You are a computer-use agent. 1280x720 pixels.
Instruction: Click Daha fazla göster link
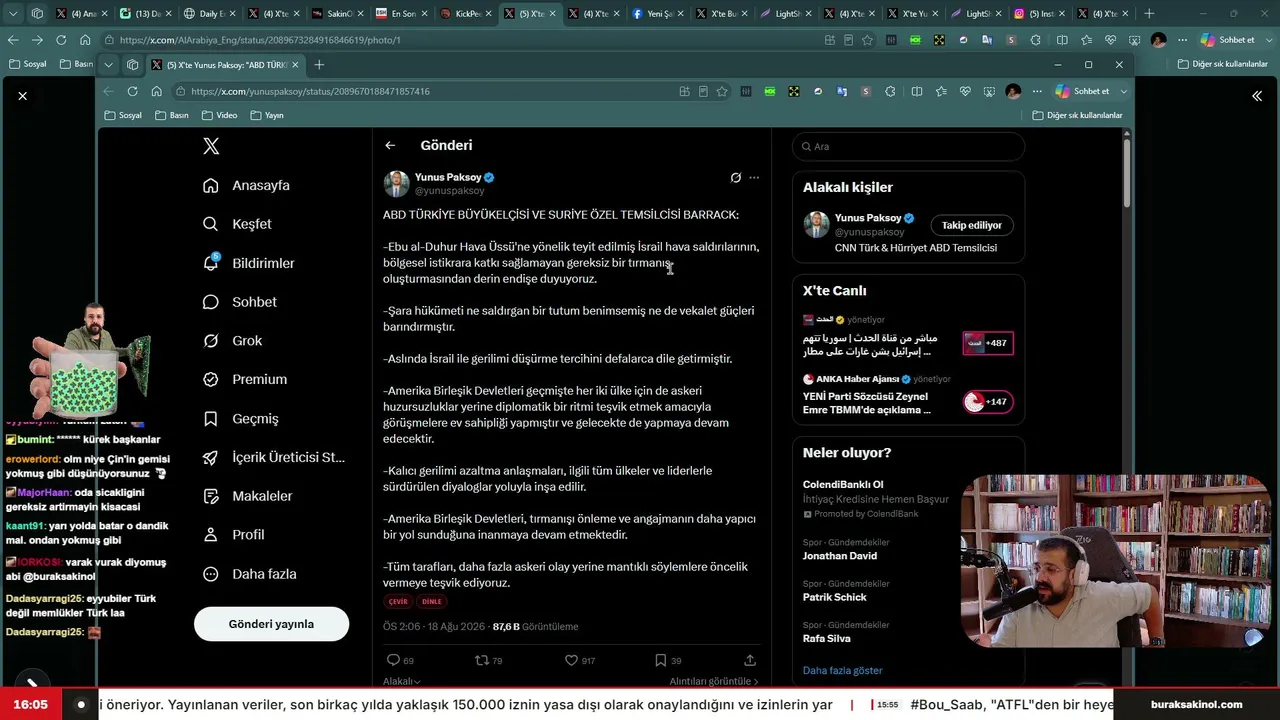coord(842,671)
